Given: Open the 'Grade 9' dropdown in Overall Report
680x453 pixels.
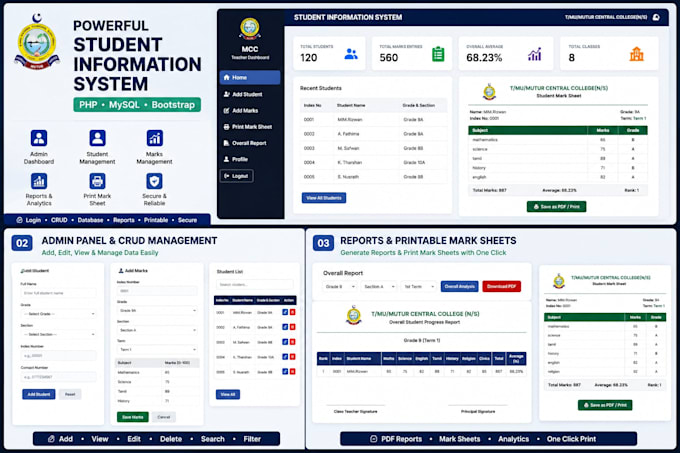Looking at the screenshot, I should [340, 287].
